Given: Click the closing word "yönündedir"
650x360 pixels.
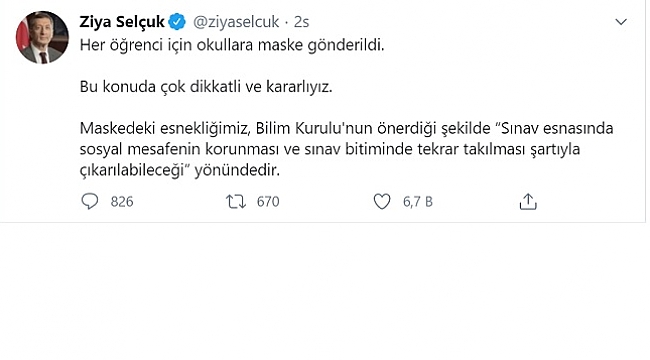Looking at the screenshot, I should pos(237,170).
